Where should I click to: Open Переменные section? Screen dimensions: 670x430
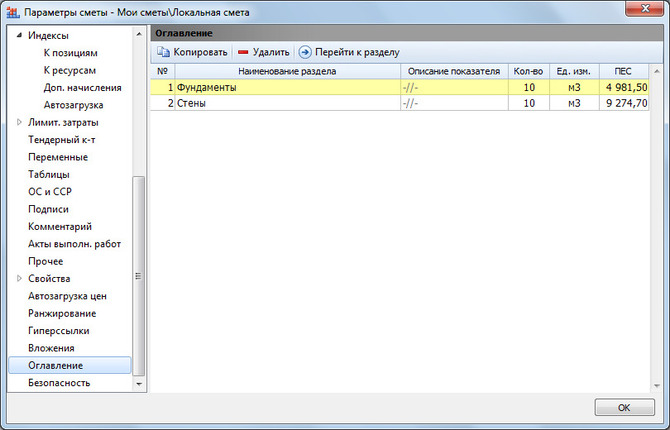click(x=58, y=157)
